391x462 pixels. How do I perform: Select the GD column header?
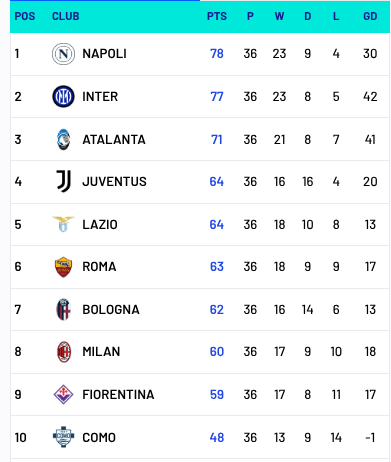click(x=370, y=16)
